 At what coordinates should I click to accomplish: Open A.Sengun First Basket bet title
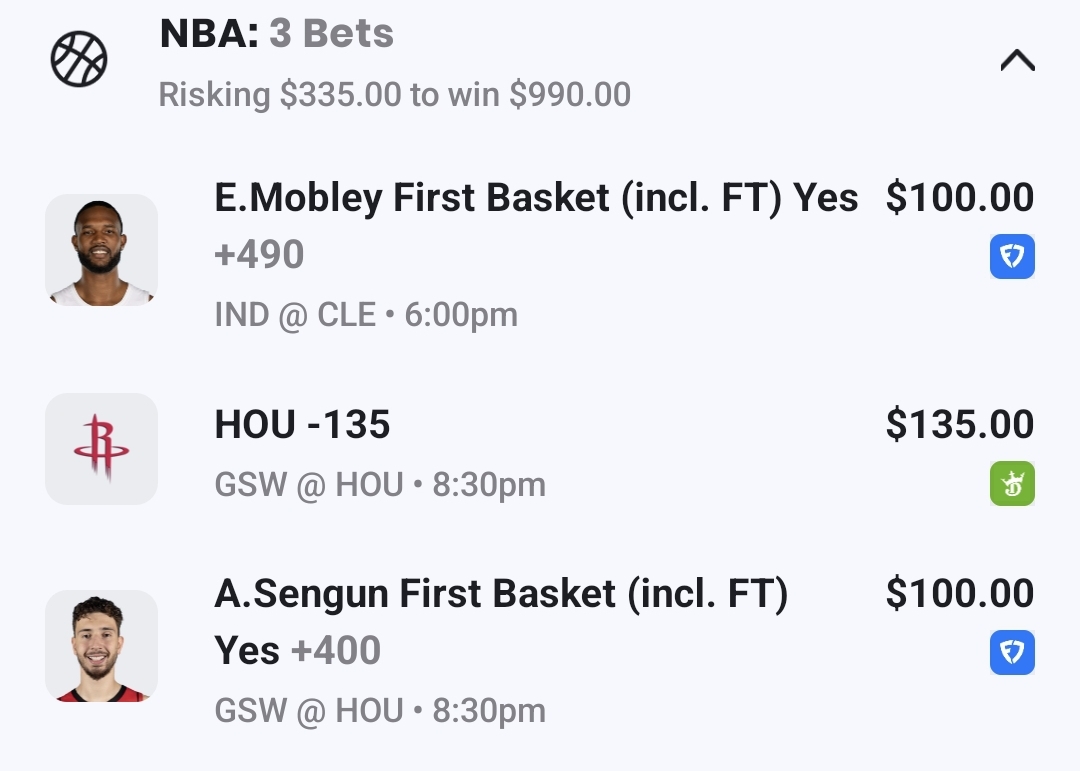(x=501, y=594)
